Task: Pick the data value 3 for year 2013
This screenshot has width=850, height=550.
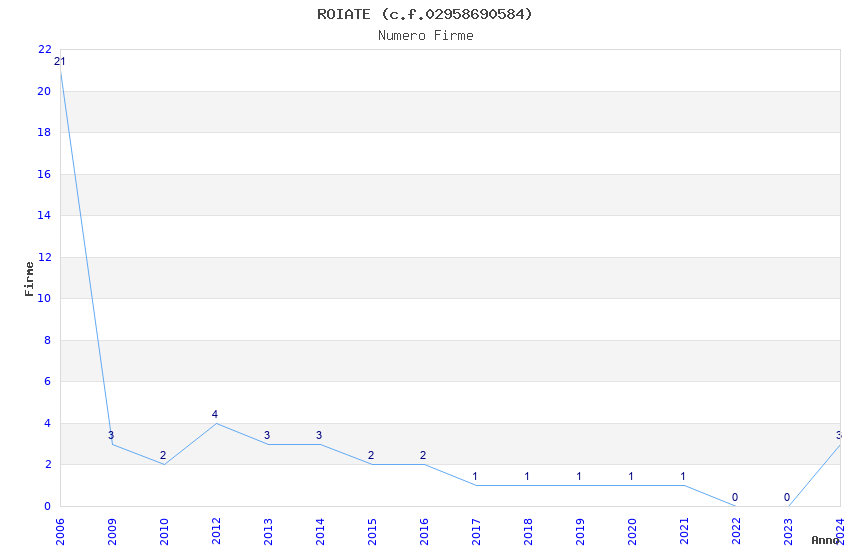Action: [267, 435]
